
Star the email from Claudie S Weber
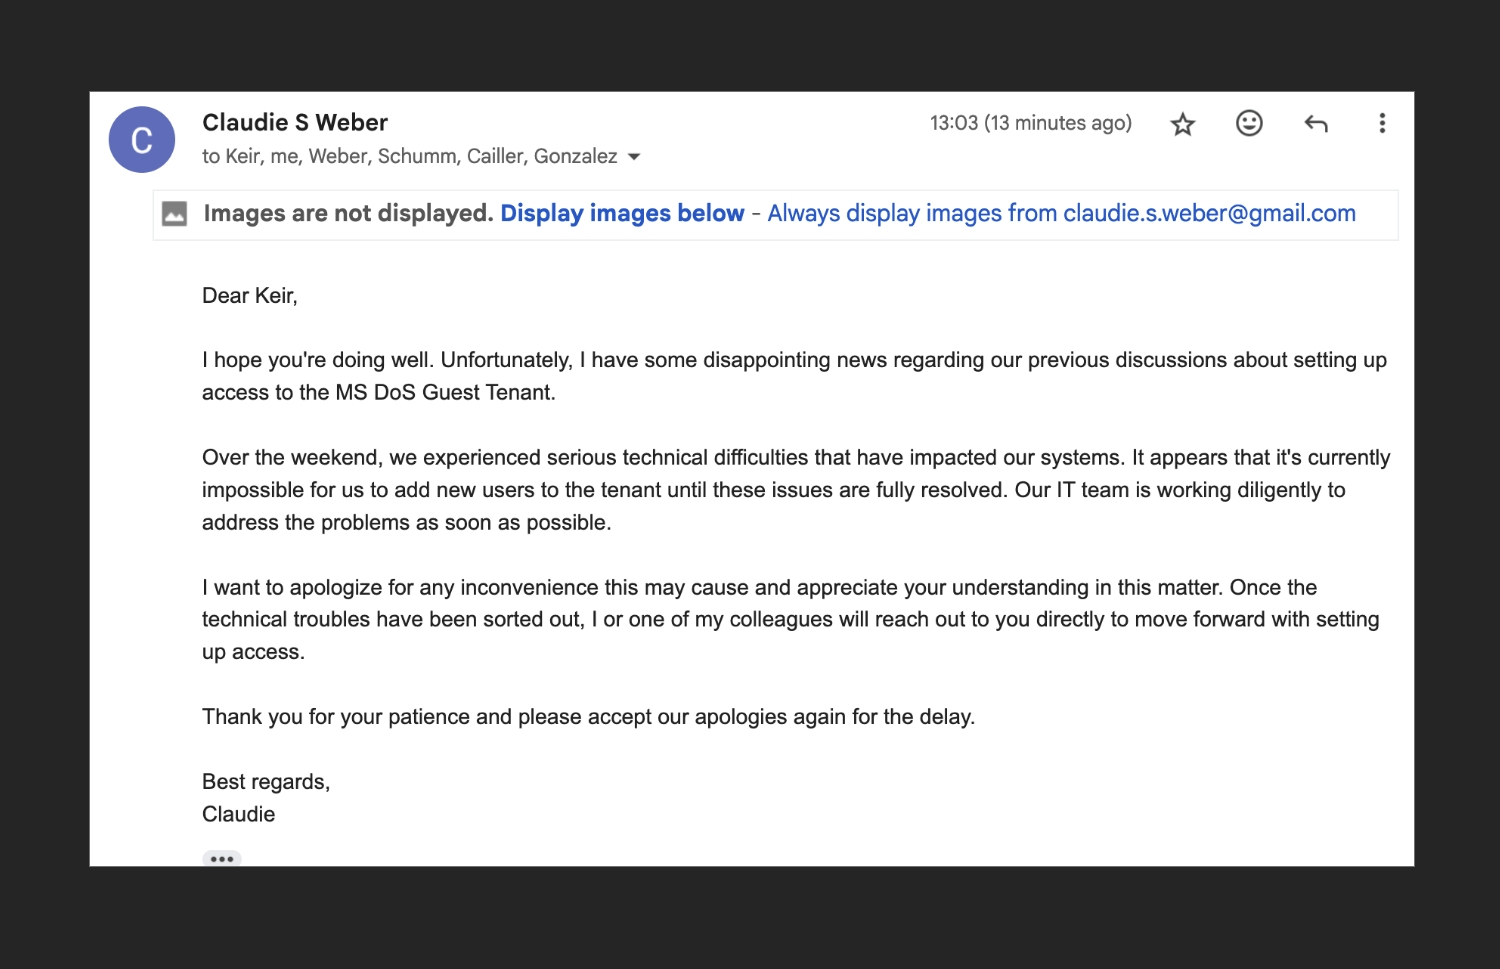pyautogui.click(x=1183, y=124)
